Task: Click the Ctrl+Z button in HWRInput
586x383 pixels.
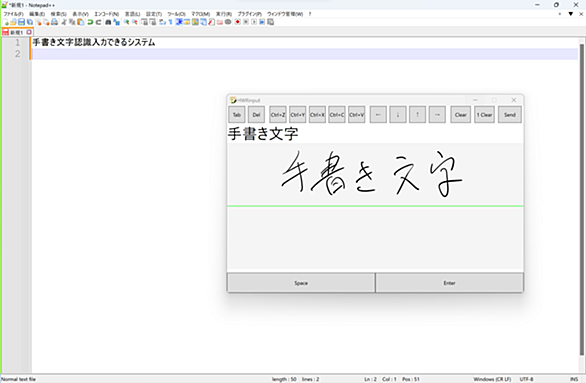Action: [278, 115]
